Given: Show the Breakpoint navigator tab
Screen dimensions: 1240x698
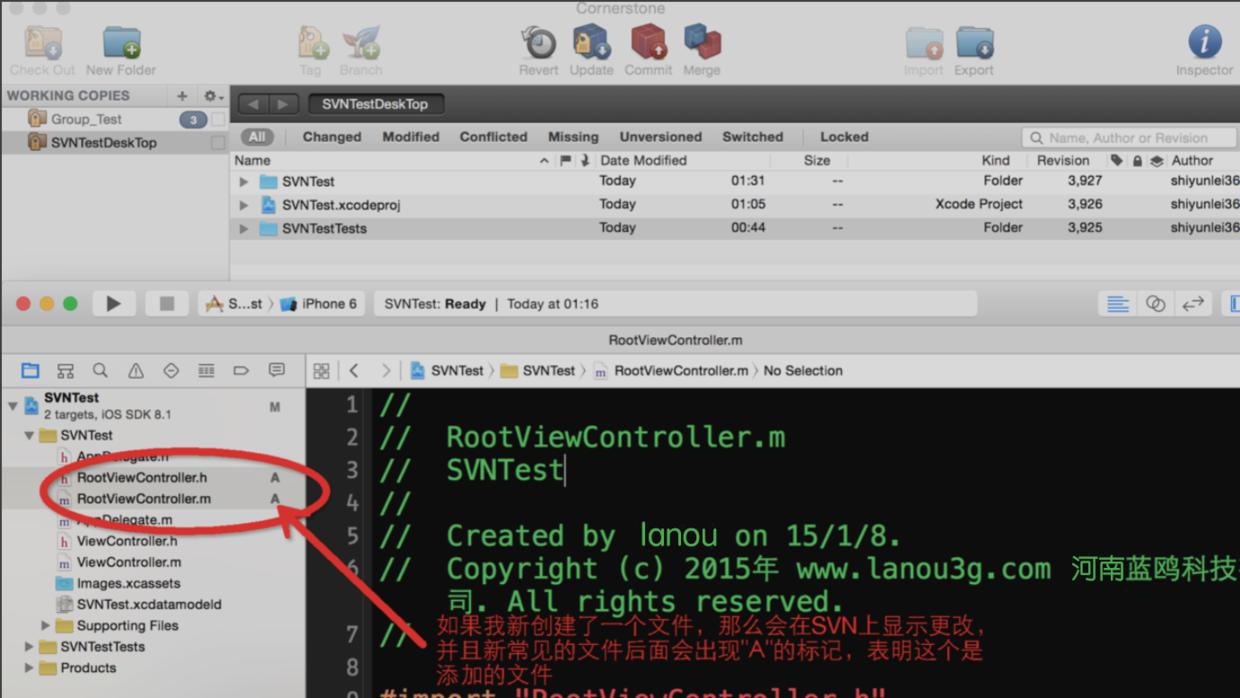Looking at the screenshot, I should coord(241,371).
